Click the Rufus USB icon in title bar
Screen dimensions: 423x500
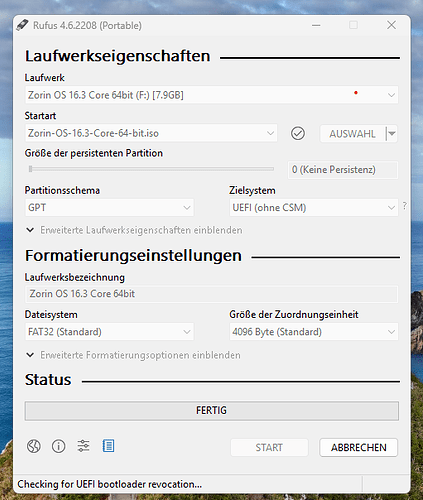22,25
